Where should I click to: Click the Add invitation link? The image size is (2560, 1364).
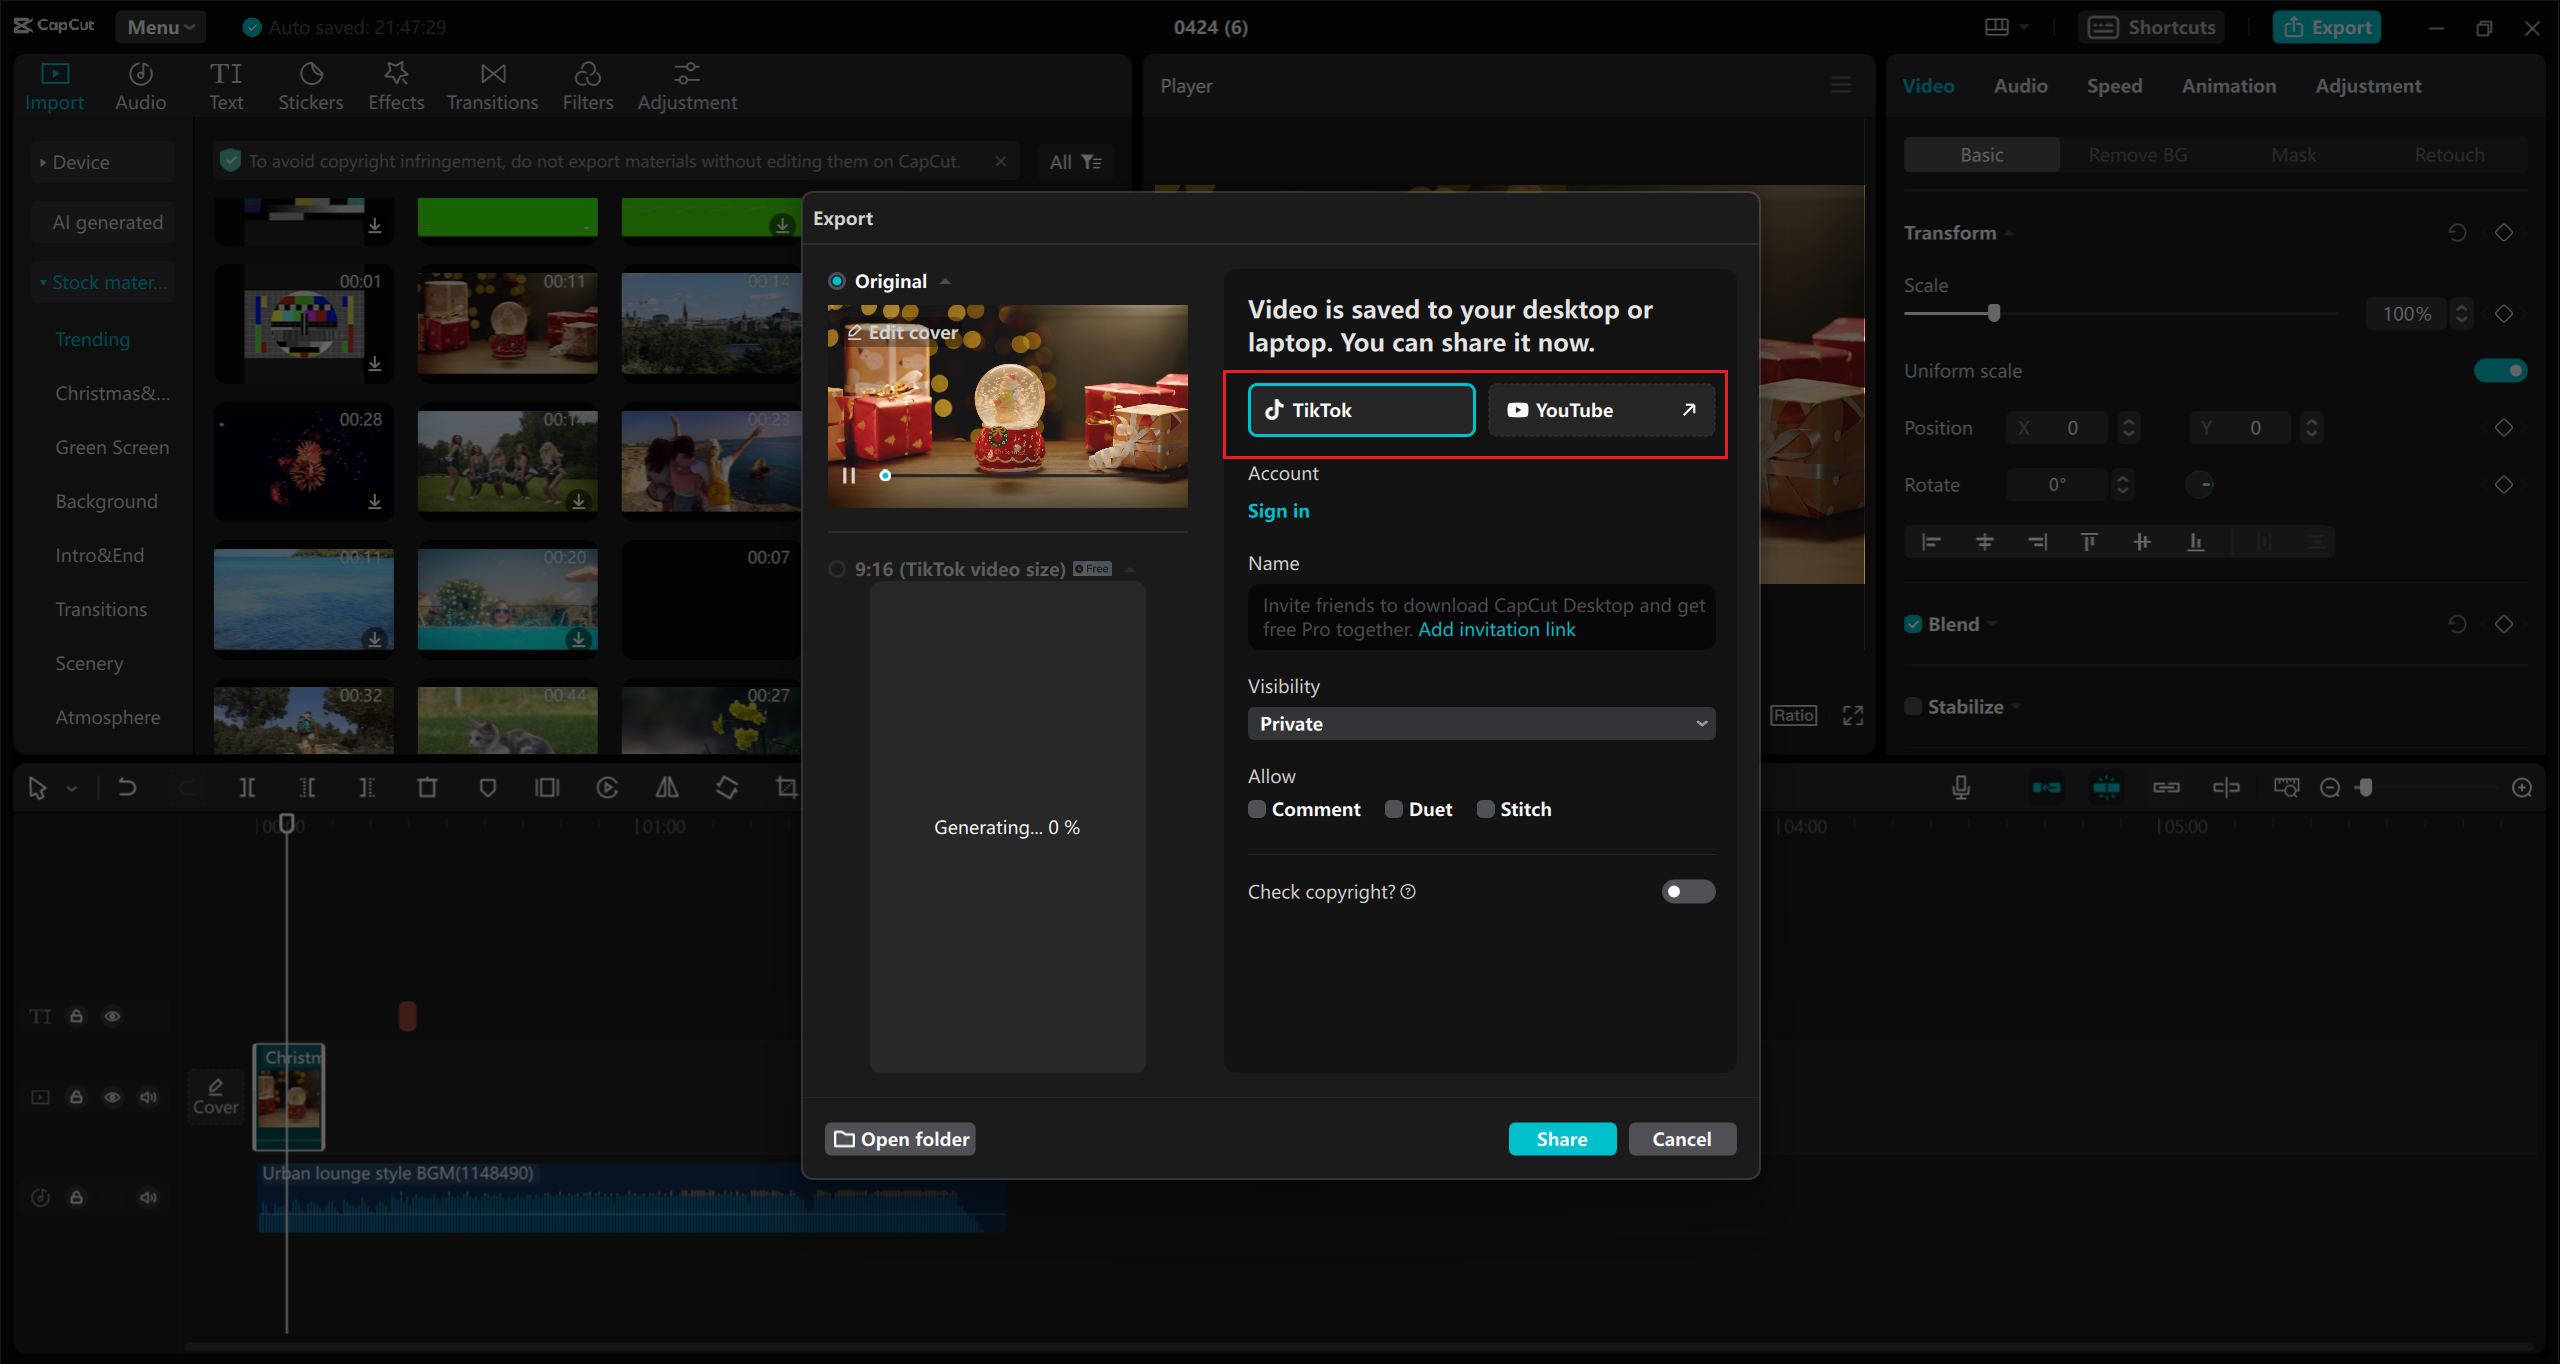(1496, 629)
